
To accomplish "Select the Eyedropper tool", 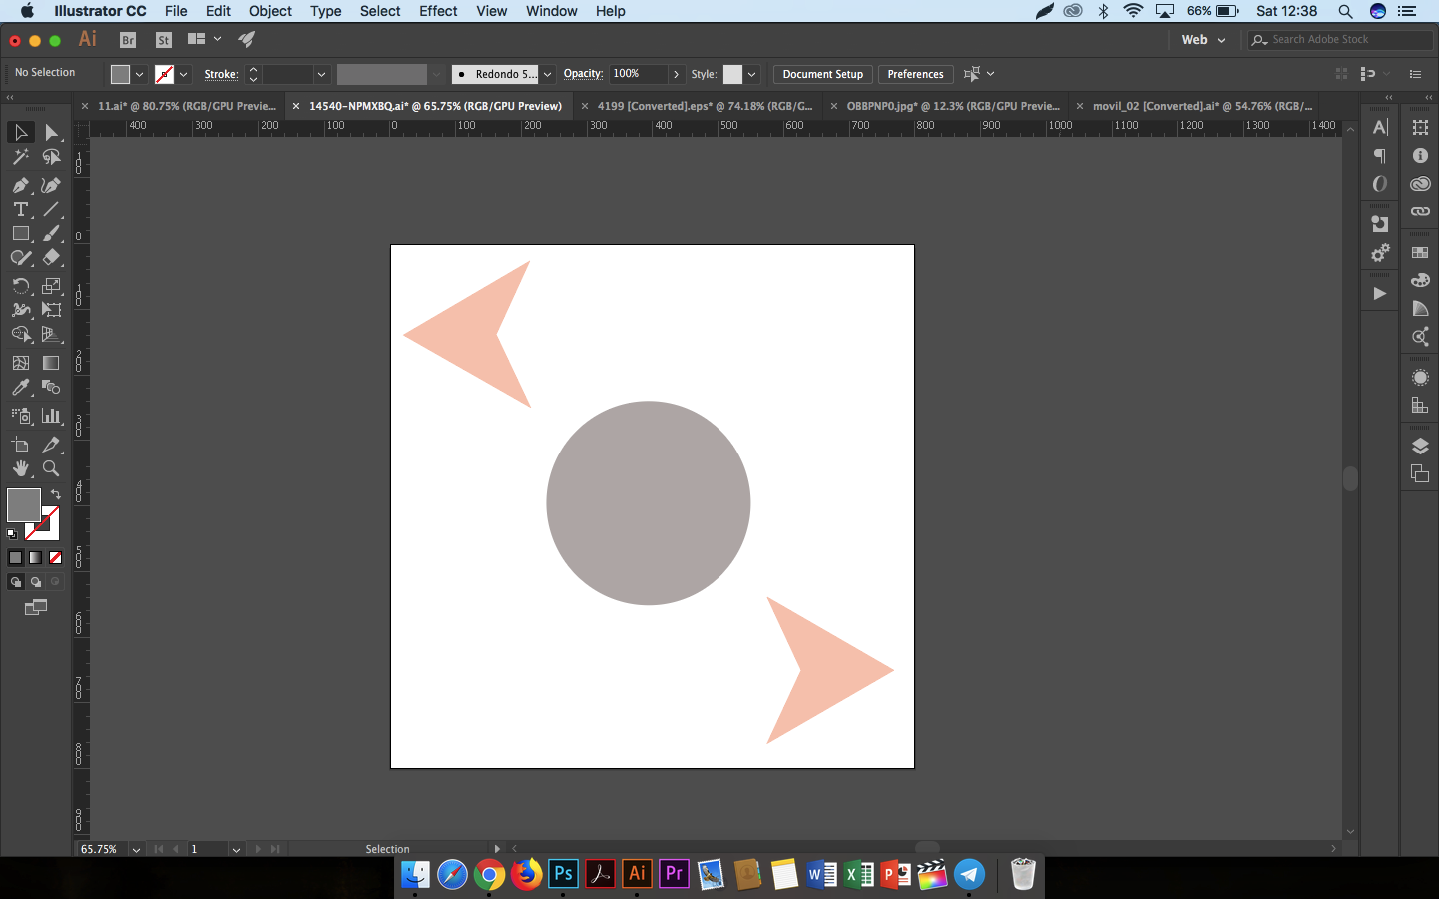I will (x=20, y=387).
